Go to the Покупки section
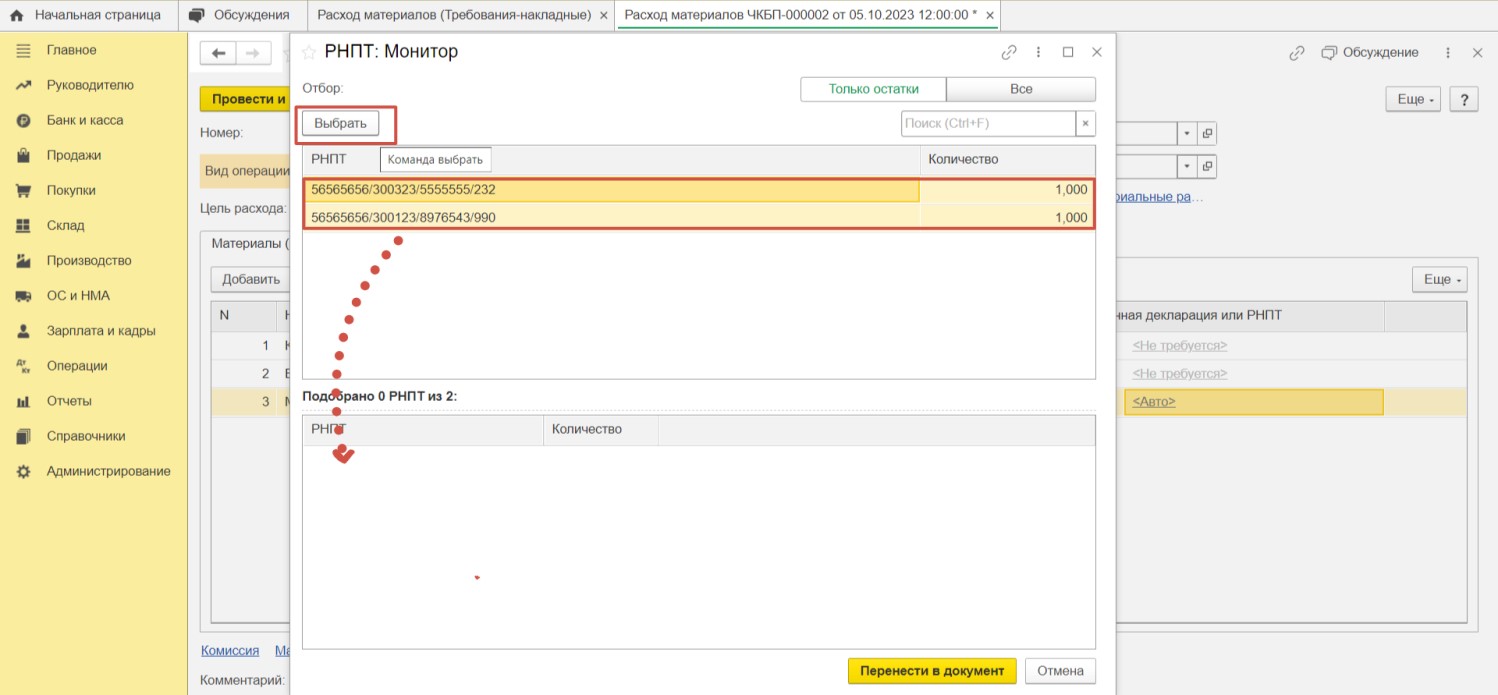The width and height of the screenshot is (1498, 695). 71,190
